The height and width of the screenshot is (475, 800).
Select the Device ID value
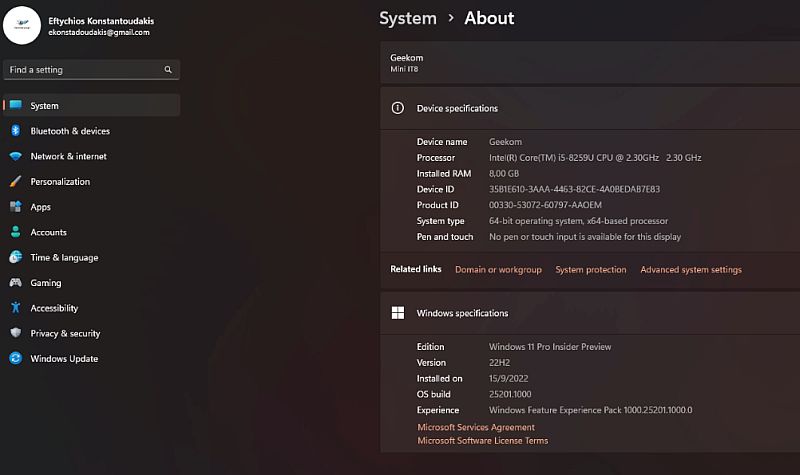point(574,189)
